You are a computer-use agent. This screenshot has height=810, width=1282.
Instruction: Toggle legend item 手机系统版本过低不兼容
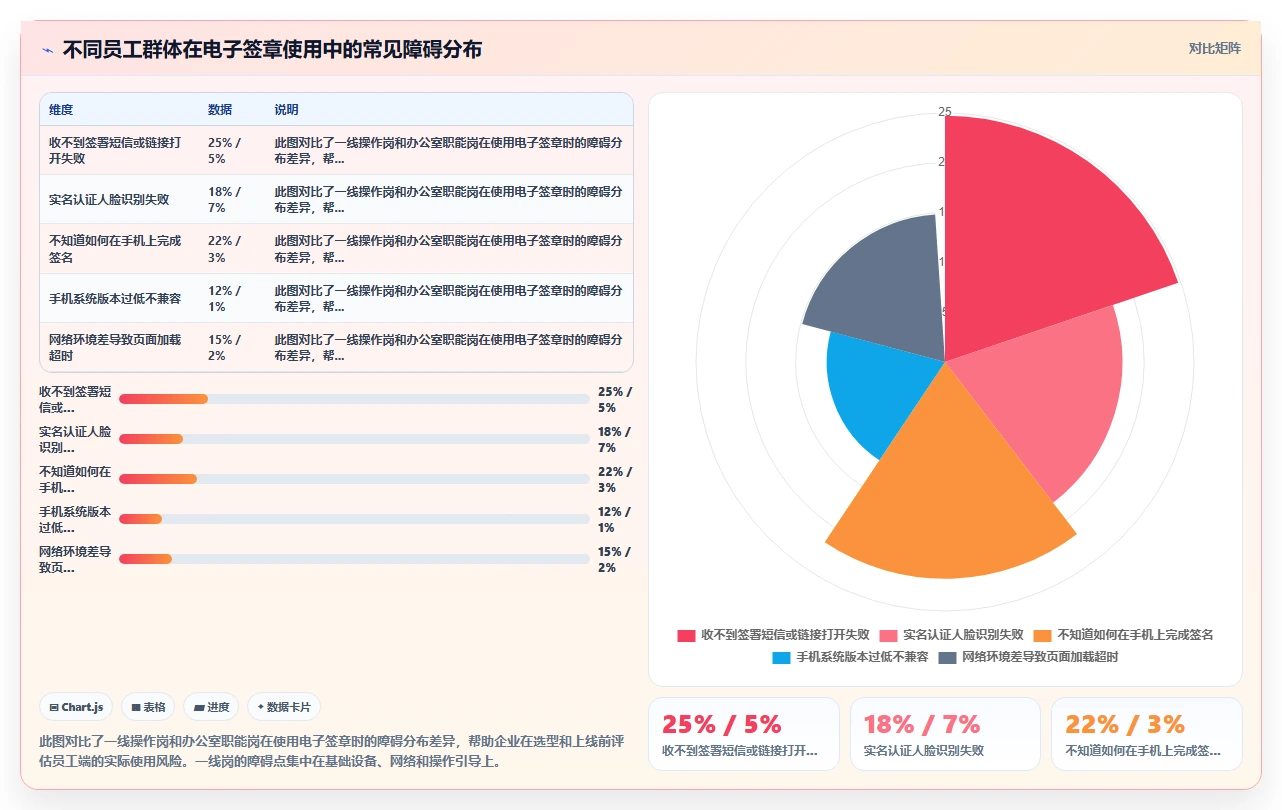tap(850, 657)
